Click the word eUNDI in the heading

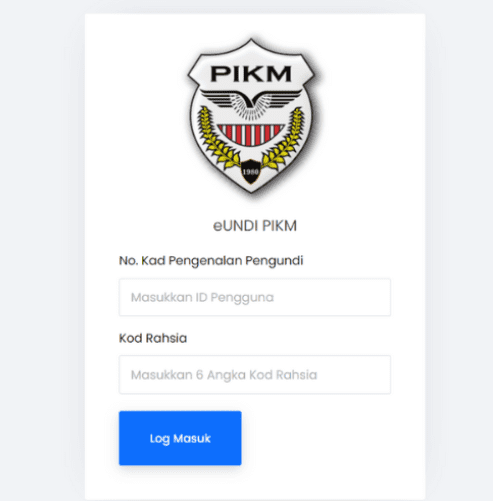point(236,226)
